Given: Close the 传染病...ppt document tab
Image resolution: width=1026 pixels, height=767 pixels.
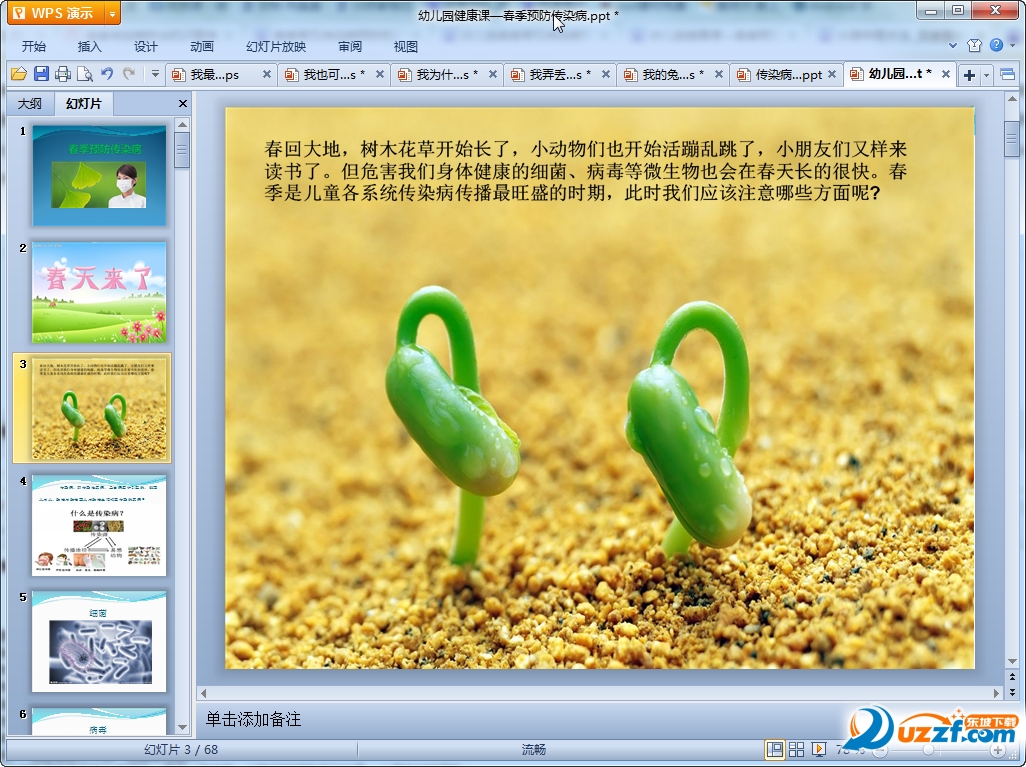Looking at the screenshot, I should click(832, 75).
